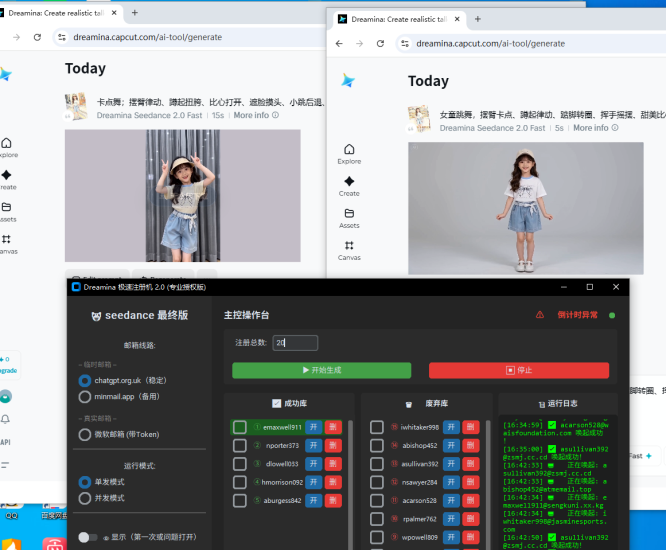Image resolution: width=666 pixels, height=550 pixels.
Task: Toggle the 显示 browser visibility switch
Action: pos(87,537)
